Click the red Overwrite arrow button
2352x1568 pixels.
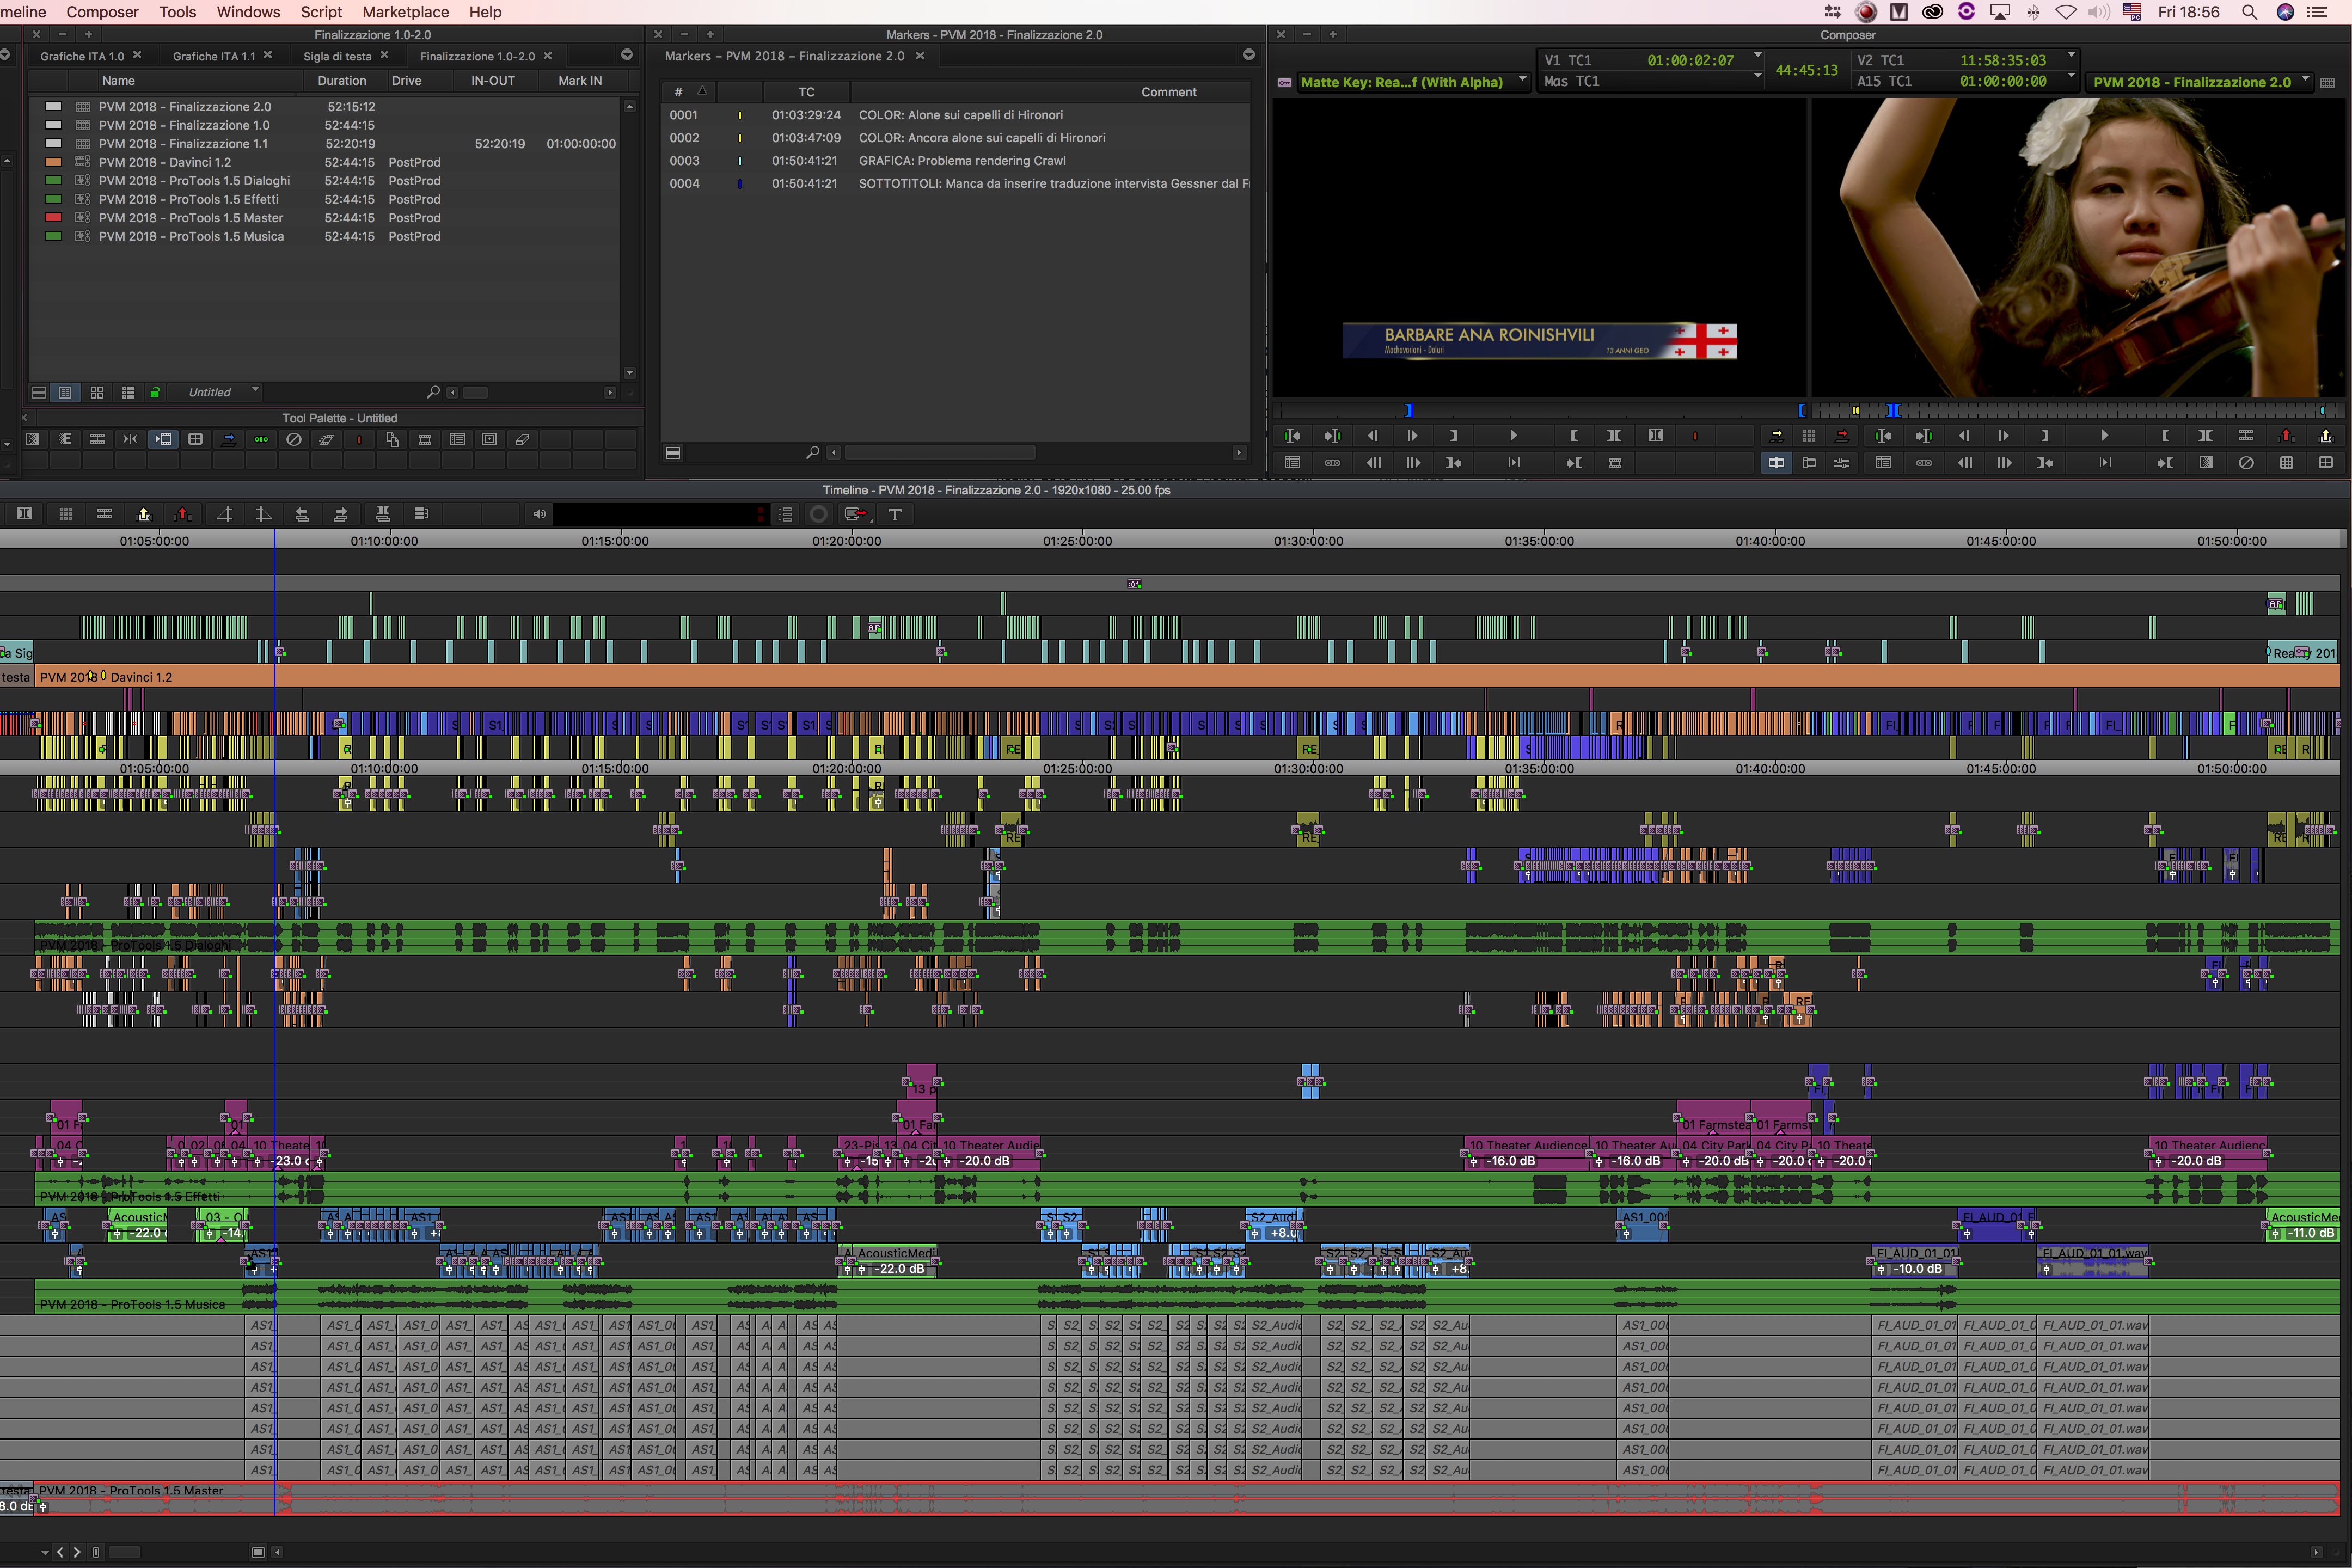1841,436
